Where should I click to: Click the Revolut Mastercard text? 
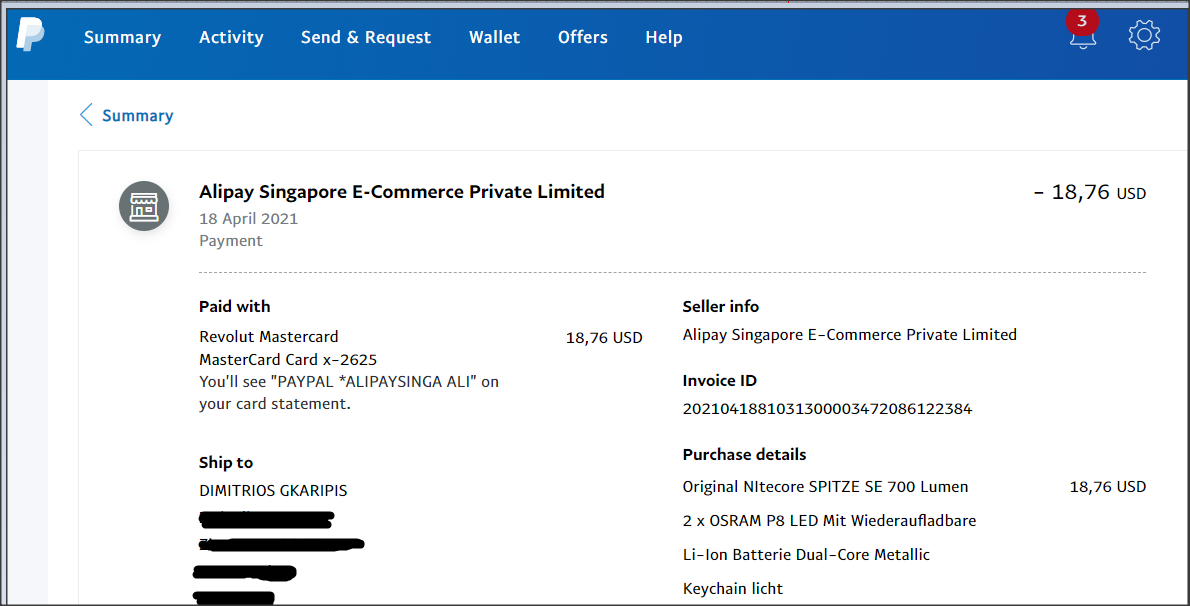tap(269, 336)
